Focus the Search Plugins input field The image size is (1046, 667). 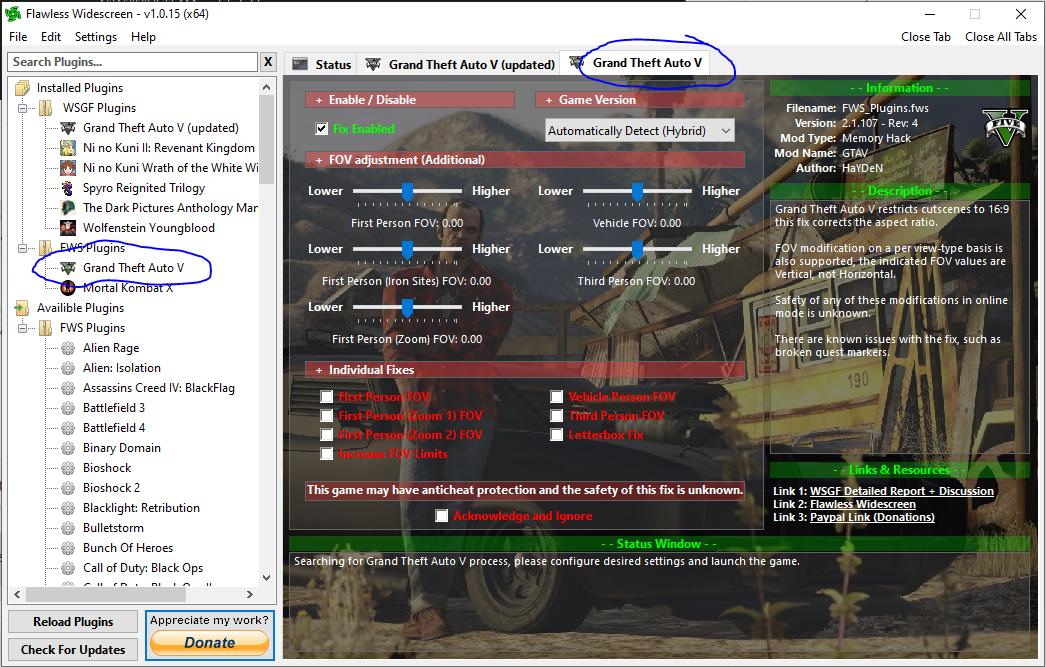click(x=132, y=62)
